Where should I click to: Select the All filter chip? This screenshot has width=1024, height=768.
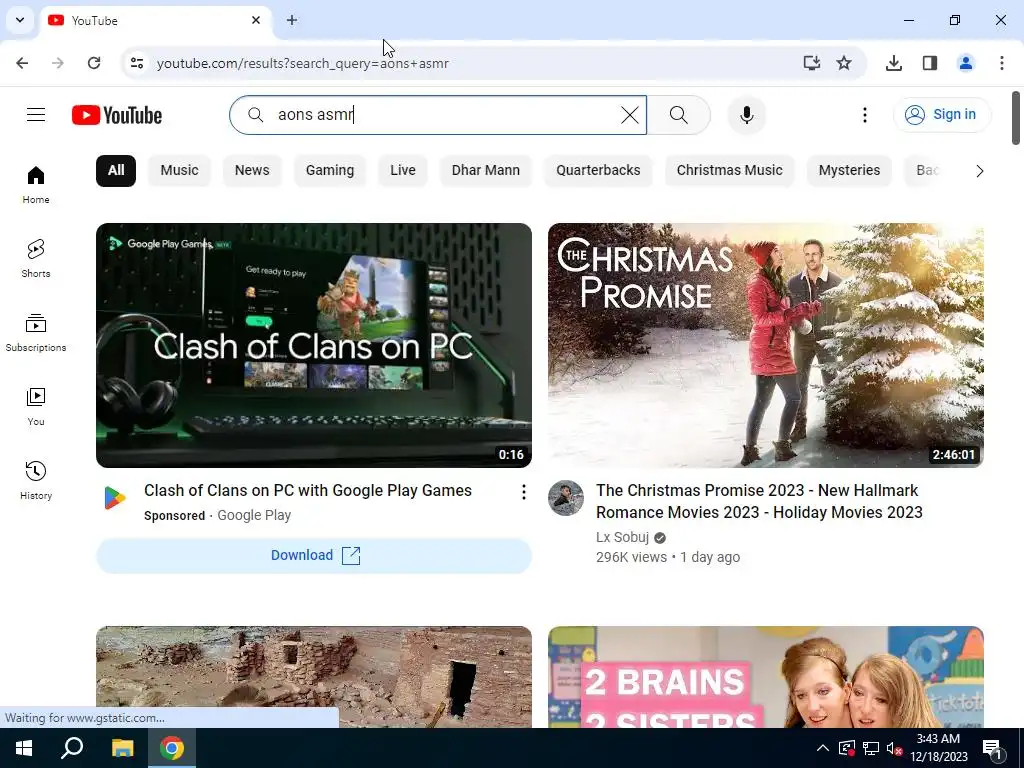coord(116,170)
